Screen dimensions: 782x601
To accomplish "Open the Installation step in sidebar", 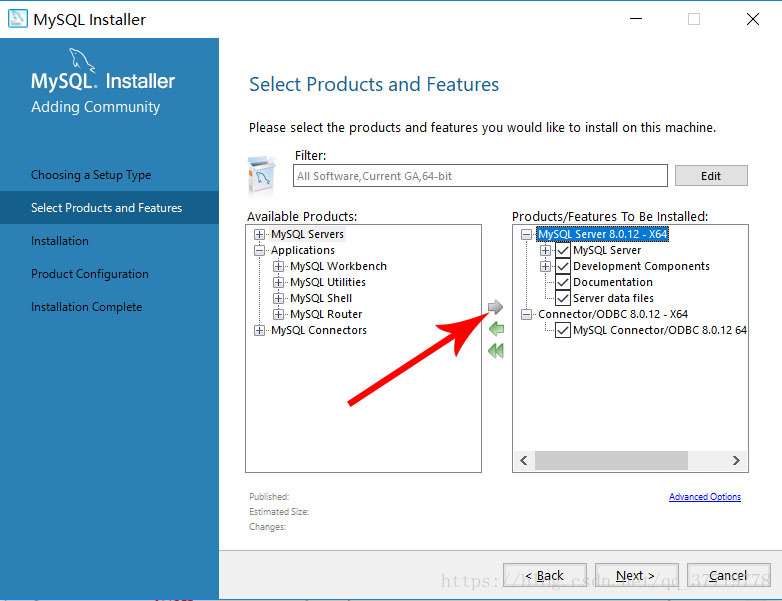I will point(60,240).
